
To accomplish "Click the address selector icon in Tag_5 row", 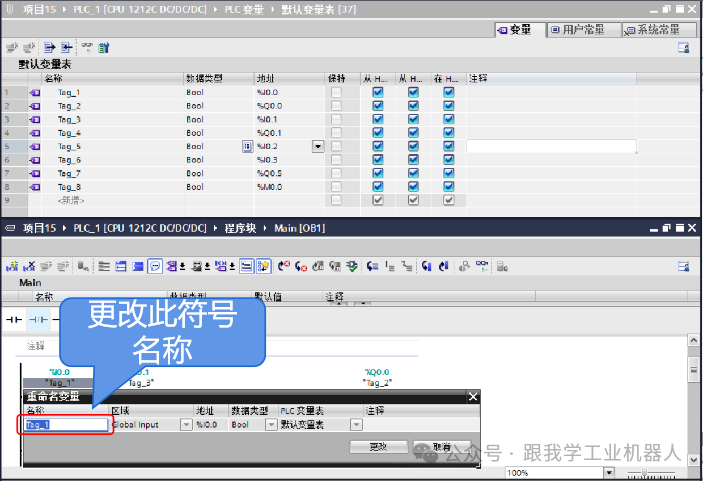I will pyautogui.click(x=247, y=146).
